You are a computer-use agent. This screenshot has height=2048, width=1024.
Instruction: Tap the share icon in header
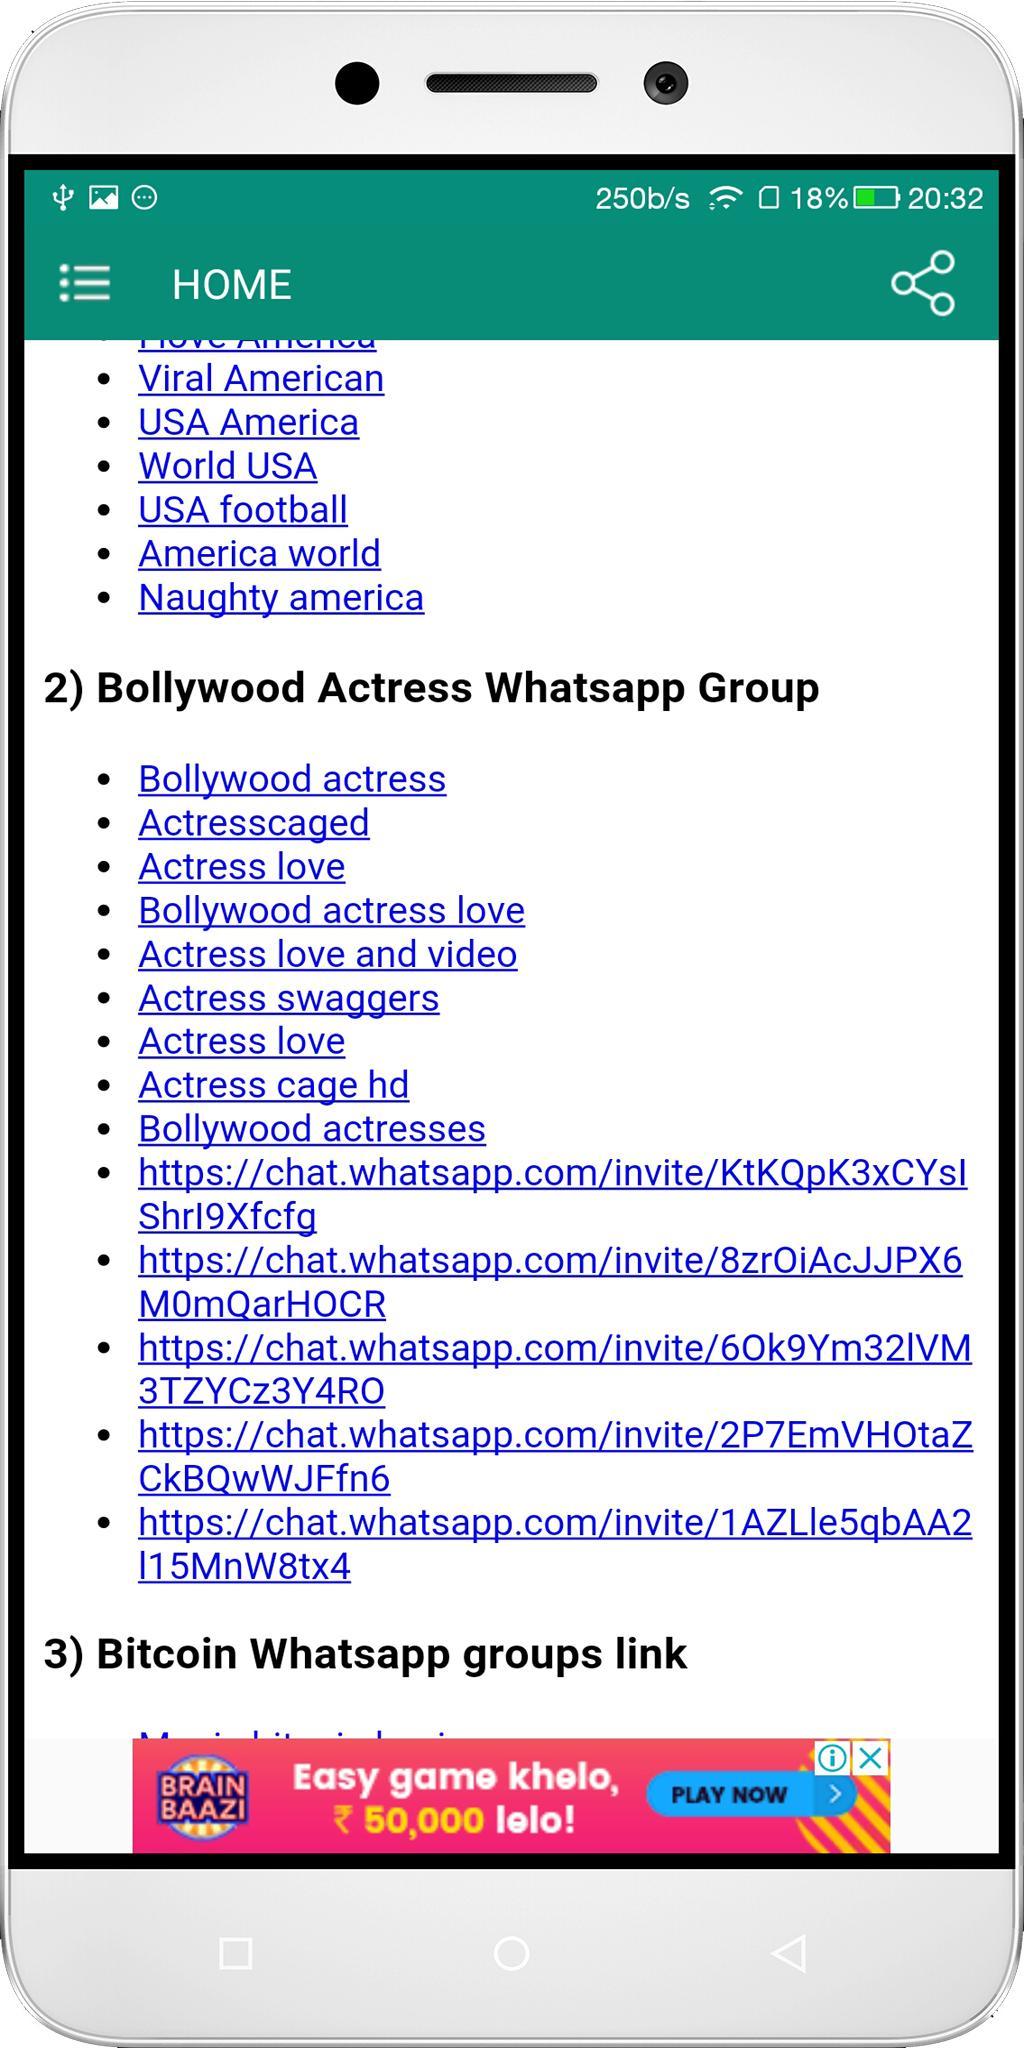(923, 284)
